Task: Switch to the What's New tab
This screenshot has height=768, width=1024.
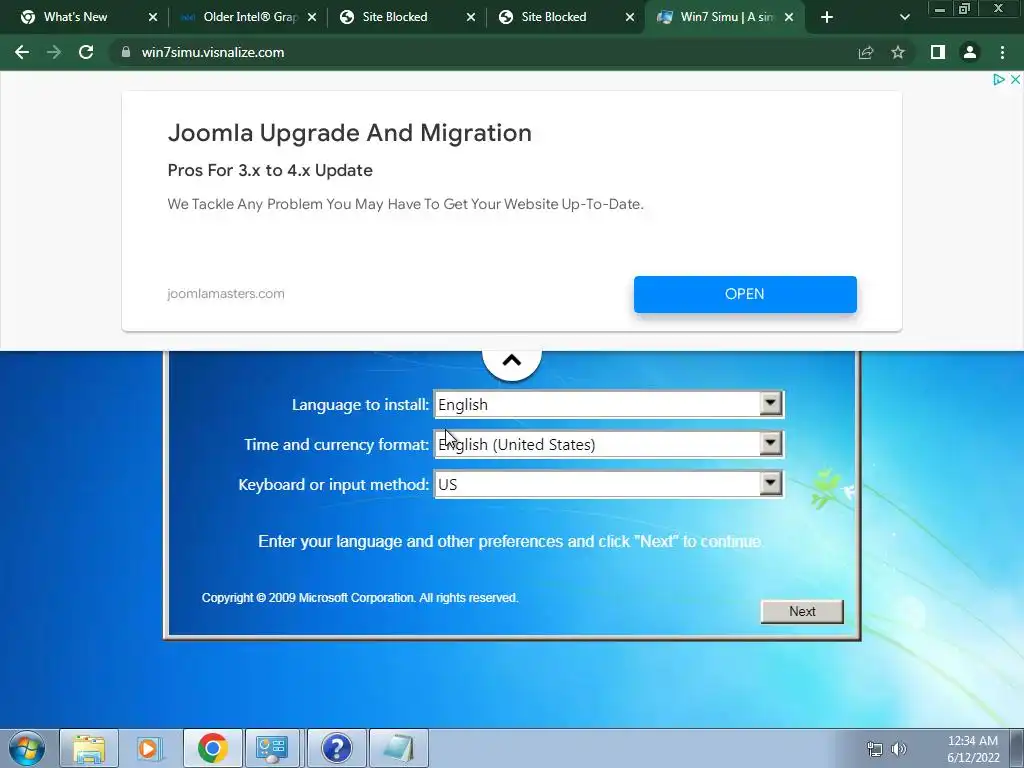Action: [75, 17]
